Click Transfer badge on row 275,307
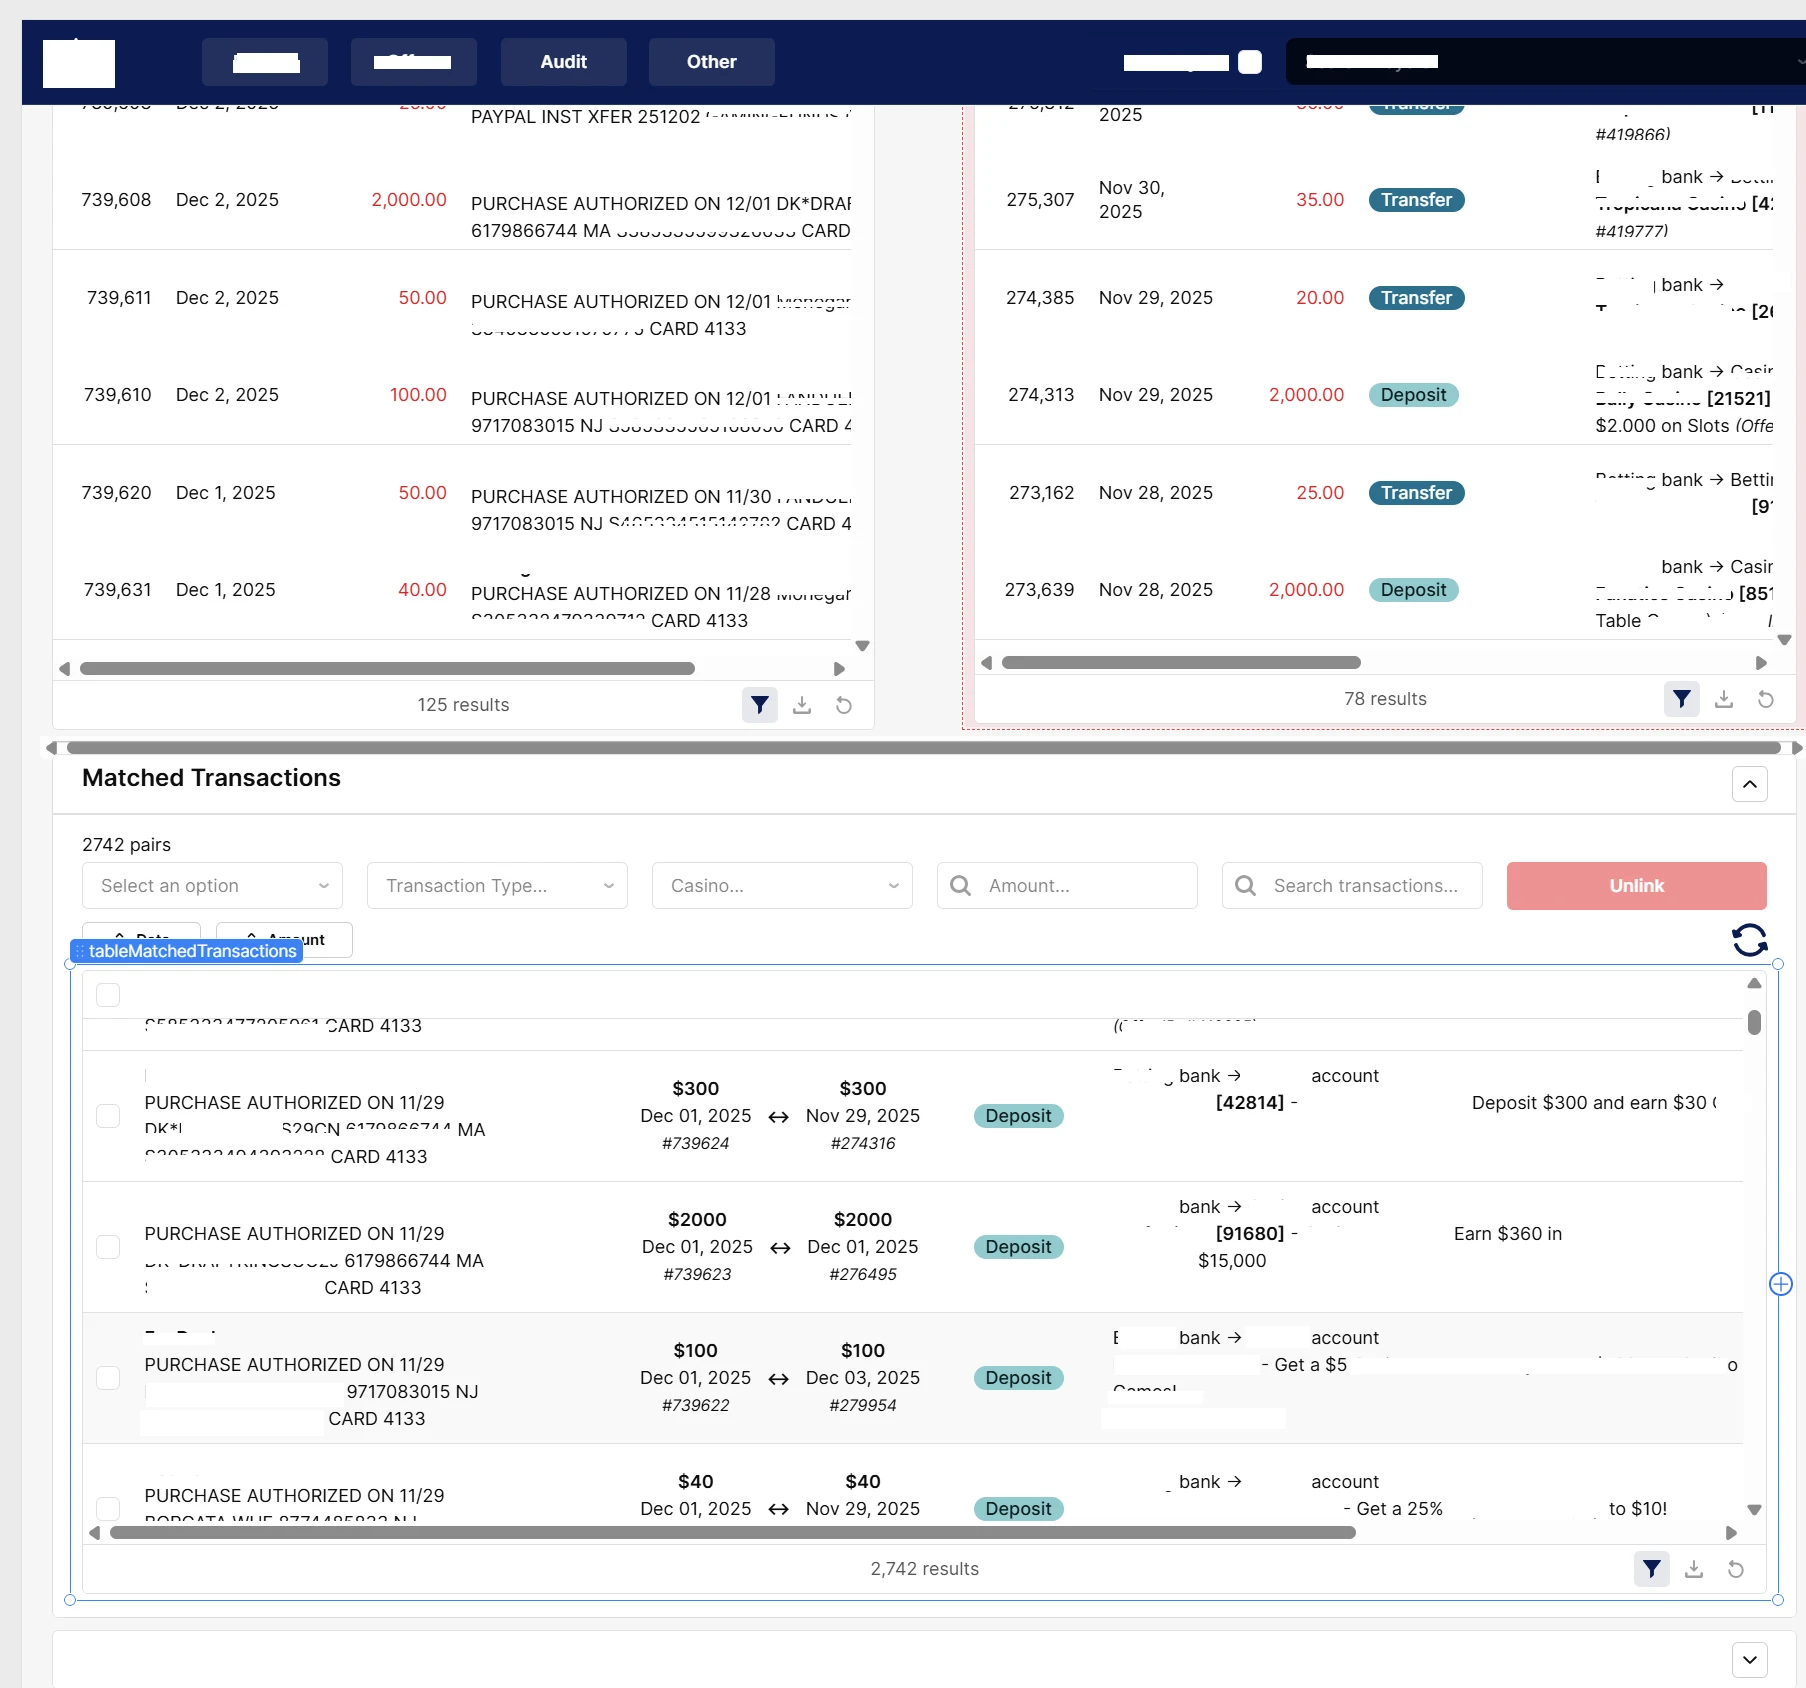This screenshot has height=1688, width=1806. pos(1417,200)
